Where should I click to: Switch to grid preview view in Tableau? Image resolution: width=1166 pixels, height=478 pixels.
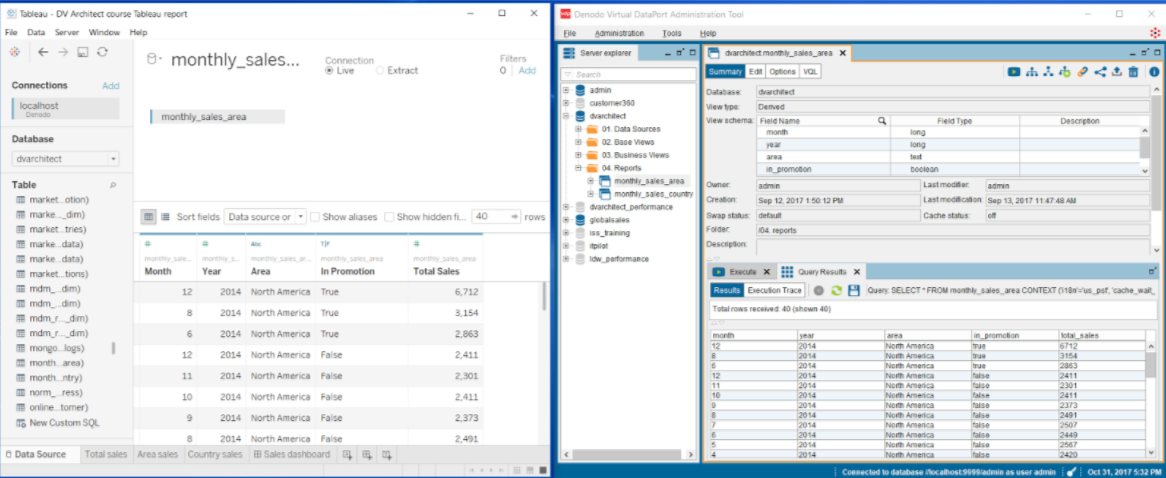[149, 216]
